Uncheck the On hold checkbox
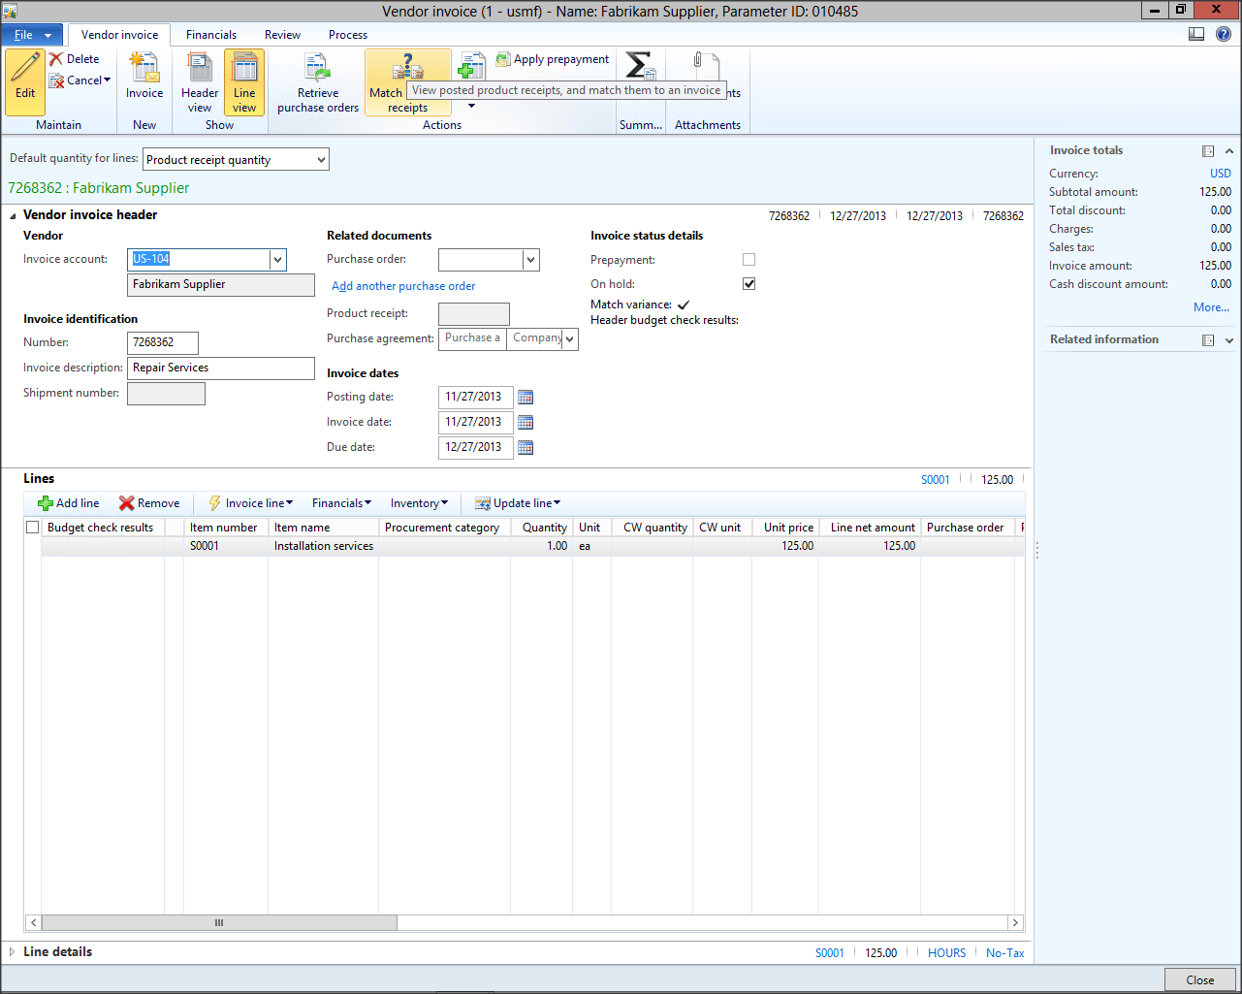Screen dimensions: 1242x994 click(749, 284)
